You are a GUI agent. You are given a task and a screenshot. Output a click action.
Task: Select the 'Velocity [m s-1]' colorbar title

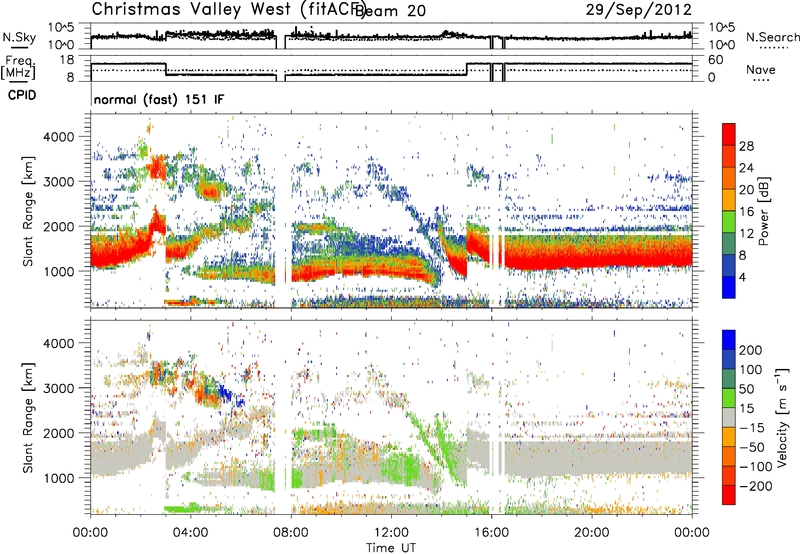point(782,417)
